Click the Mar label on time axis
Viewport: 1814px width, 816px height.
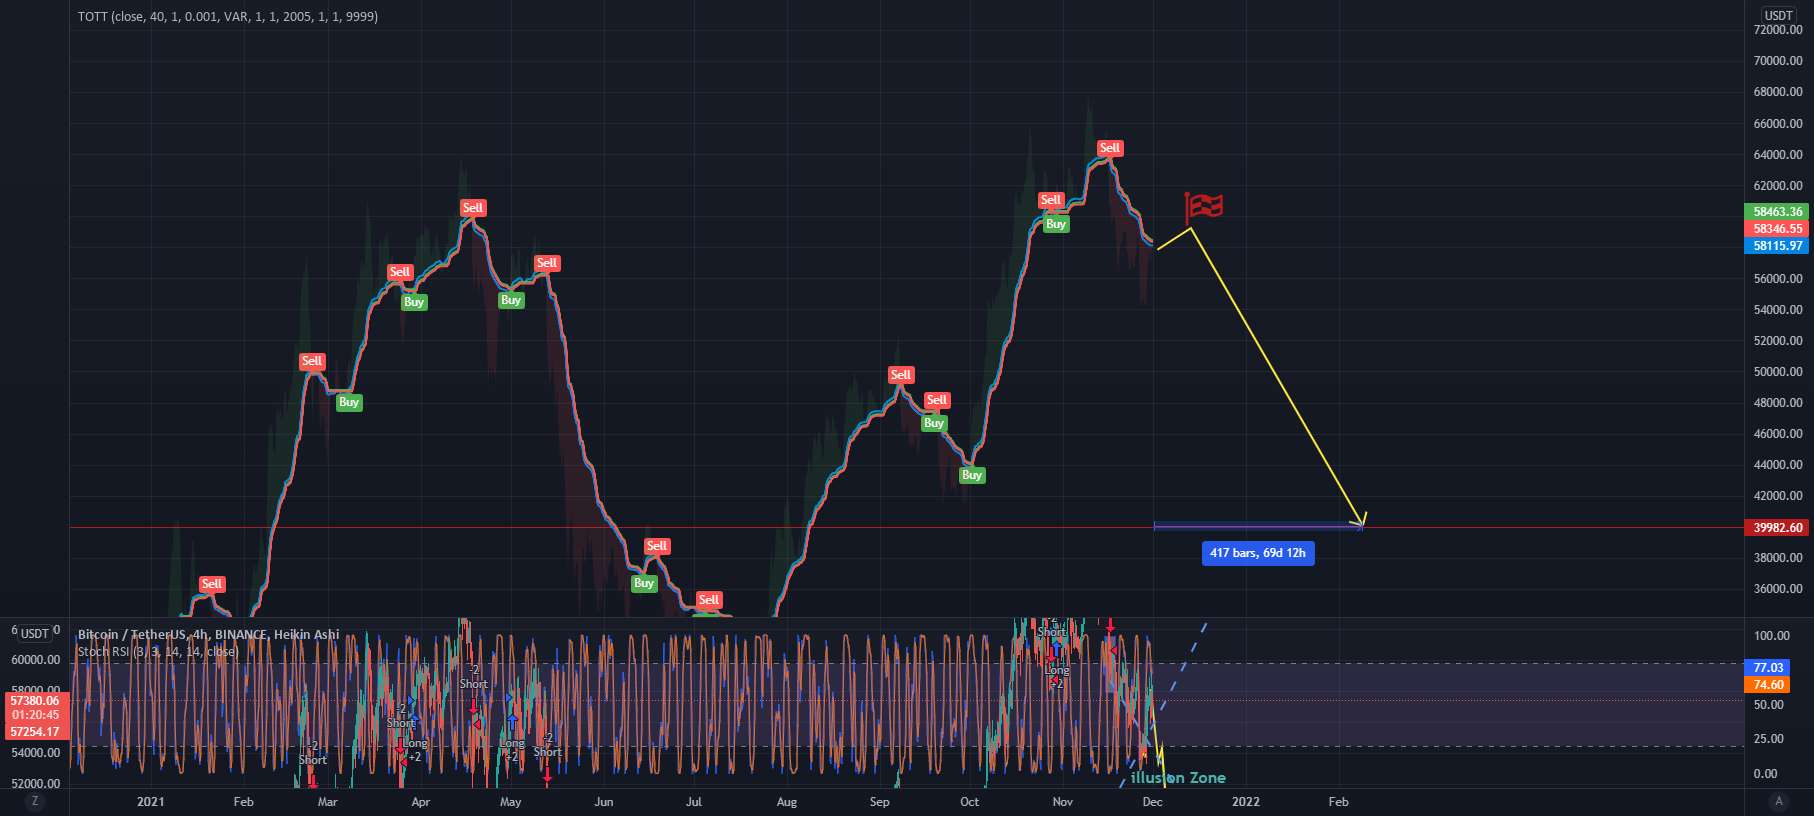click(327, 802)
